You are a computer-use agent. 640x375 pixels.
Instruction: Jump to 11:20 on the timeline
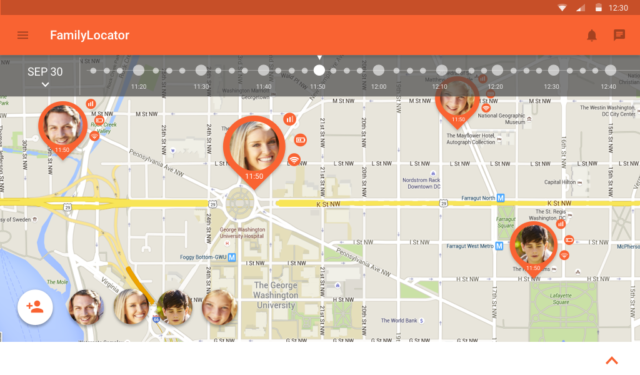[x=138, y=70]
